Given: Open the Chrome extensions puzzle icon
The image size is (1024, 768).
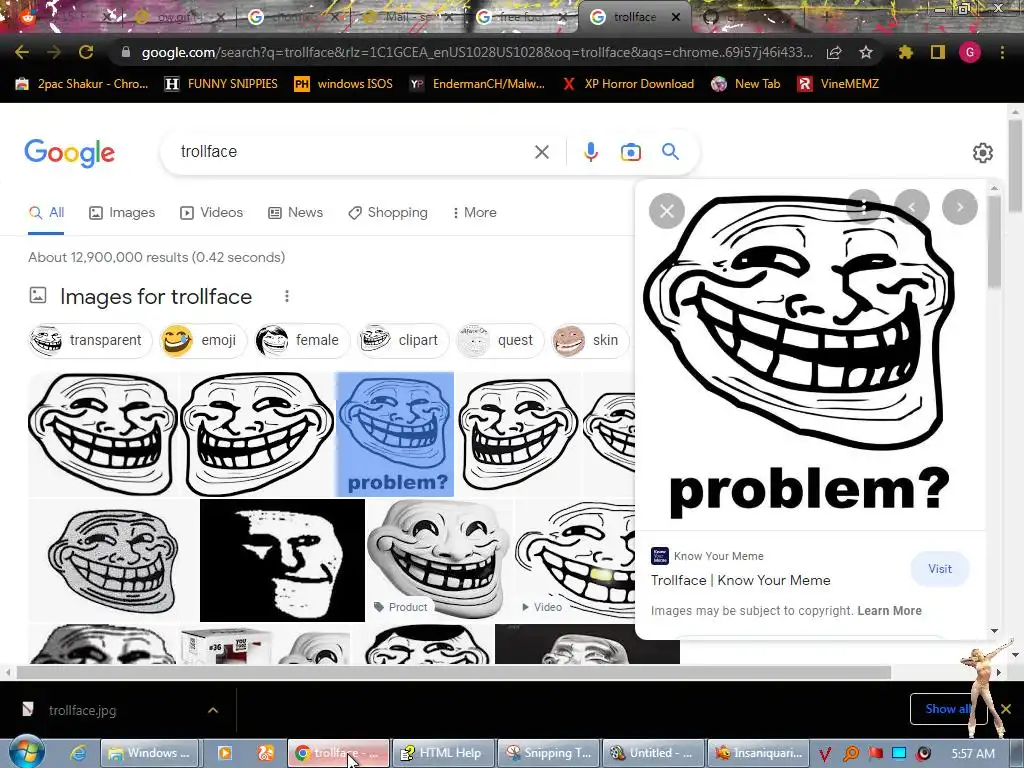Looking at the screenshot, I should click(x=906, y=52).
